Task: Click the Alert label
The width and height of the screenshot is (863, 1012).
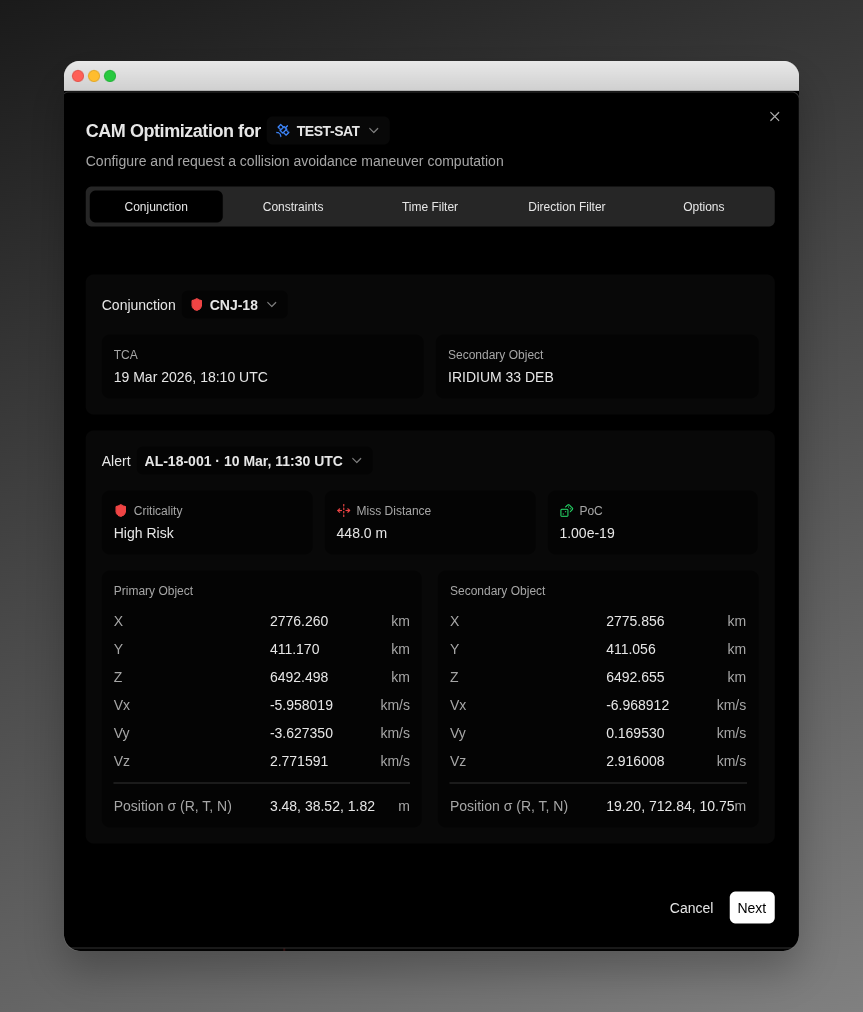Action: [x=116, y=461]
